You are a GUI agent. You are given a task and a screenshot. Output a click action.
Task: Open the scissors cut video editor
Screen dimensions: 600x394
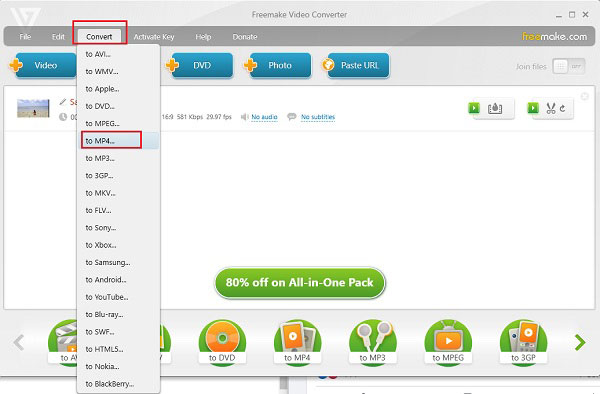pos(550,108)
